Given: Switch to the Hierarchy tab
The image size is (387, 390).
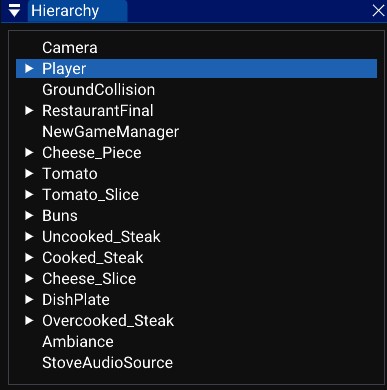Looking at the screenshot, I should [65, 11].
